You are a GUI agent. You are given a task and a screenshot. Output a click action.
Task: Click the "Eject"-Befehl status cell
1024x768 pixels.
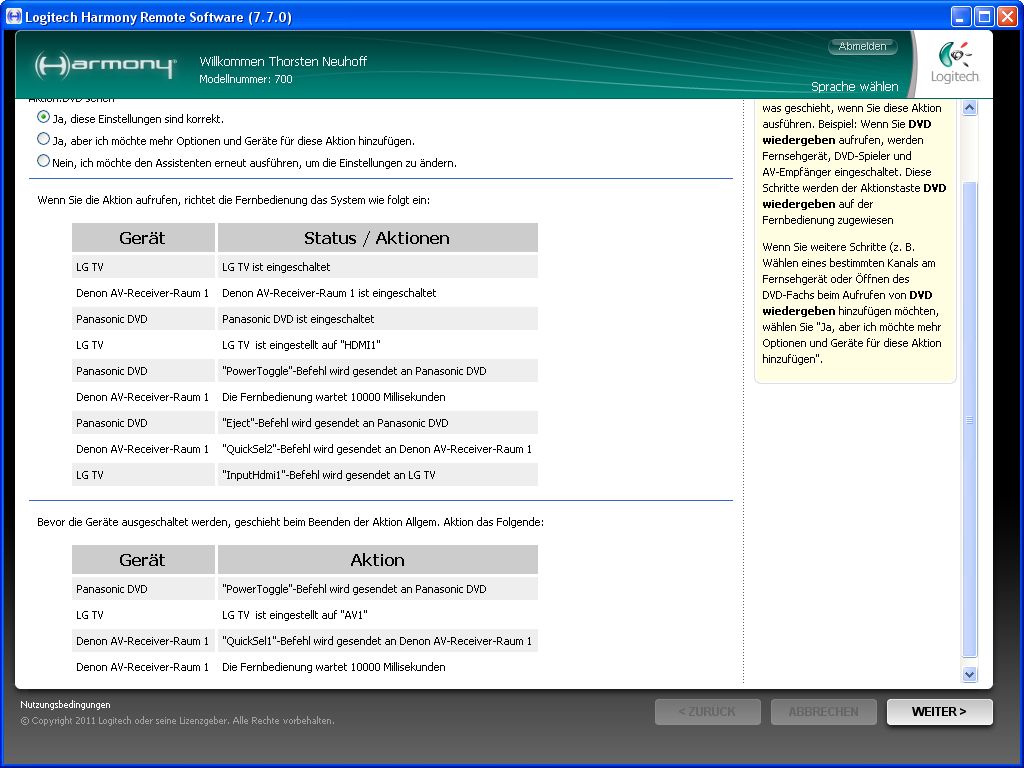click(x=377, y=423)
